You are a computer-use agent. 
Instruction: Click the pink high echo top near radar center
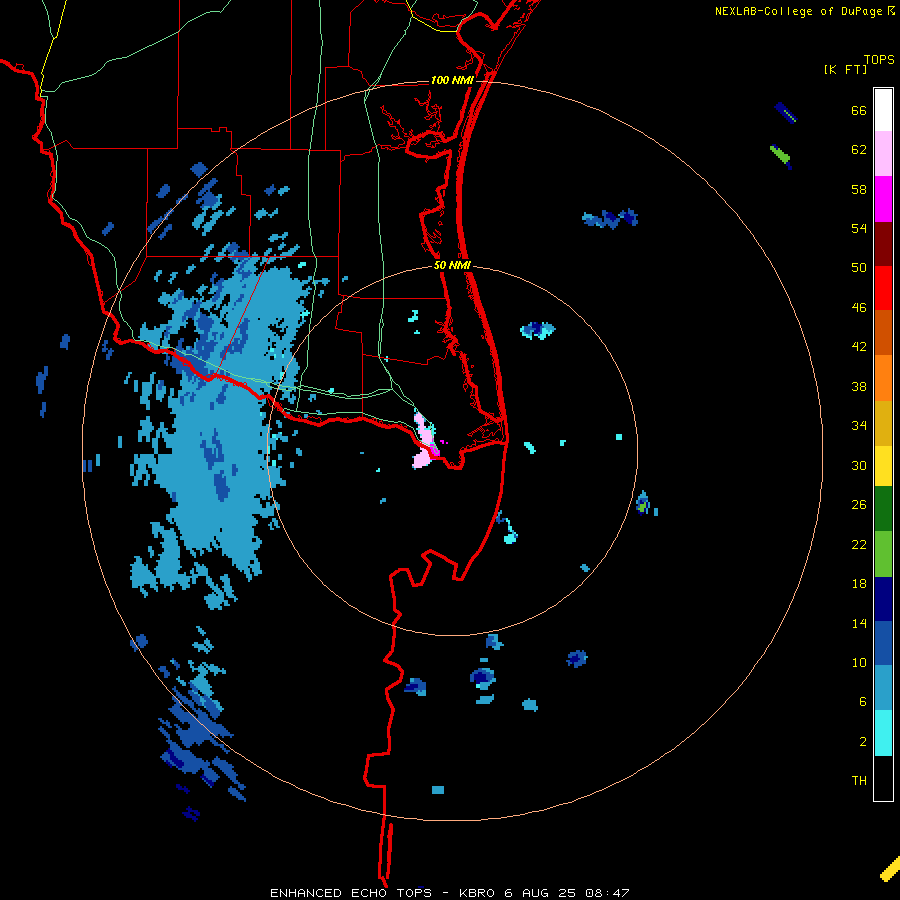click(x=424, y=441)
